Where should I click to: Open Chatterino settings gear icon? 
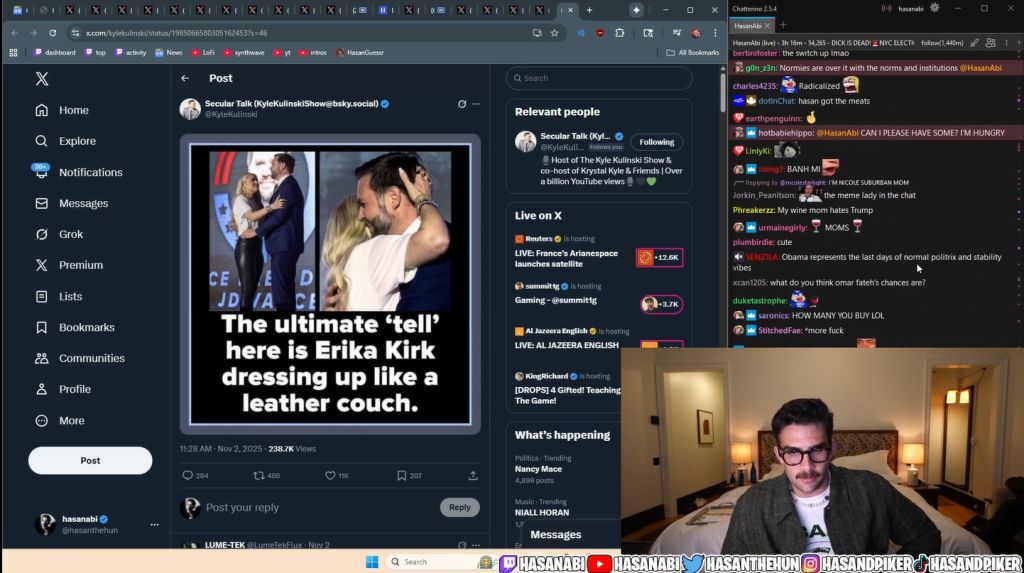934,8
